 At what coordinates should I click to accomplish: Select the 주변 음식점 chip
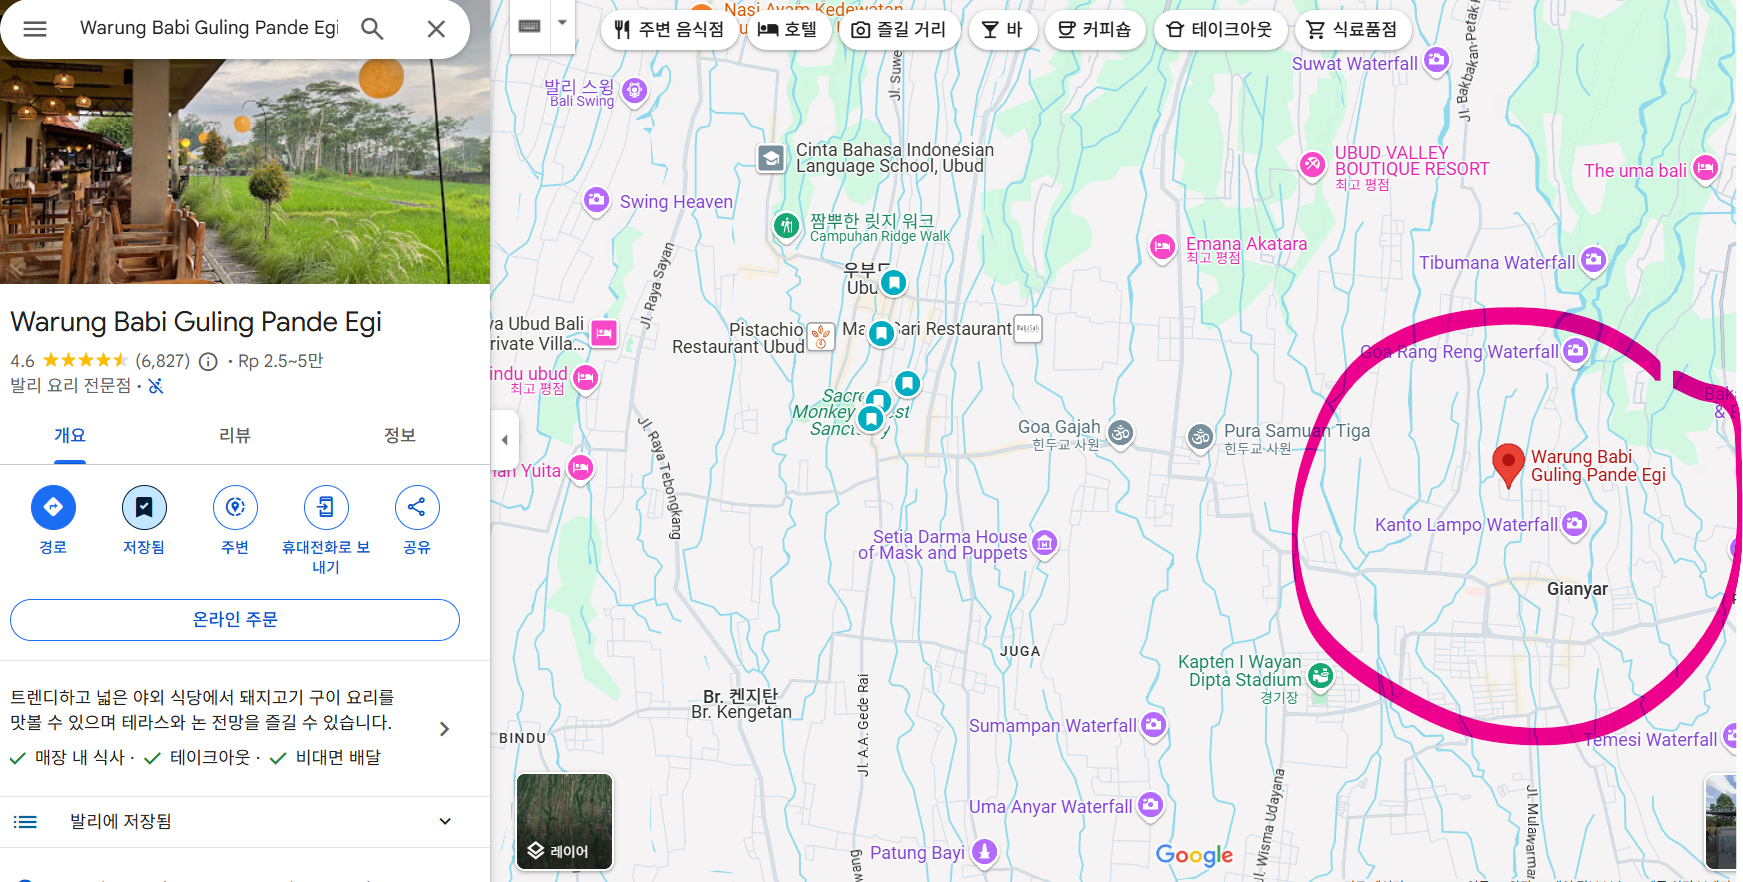pyautogui.click(x=668, y=30)
